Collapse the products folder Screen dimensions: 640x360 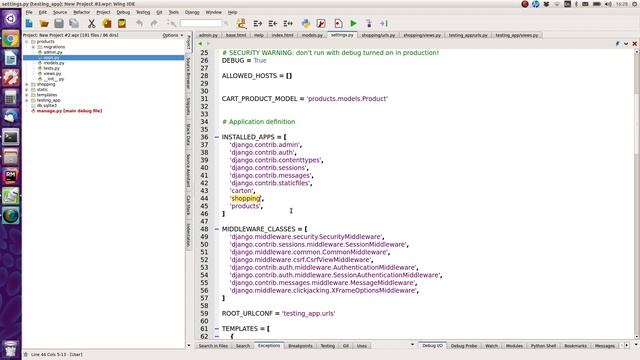coord(27,42)
